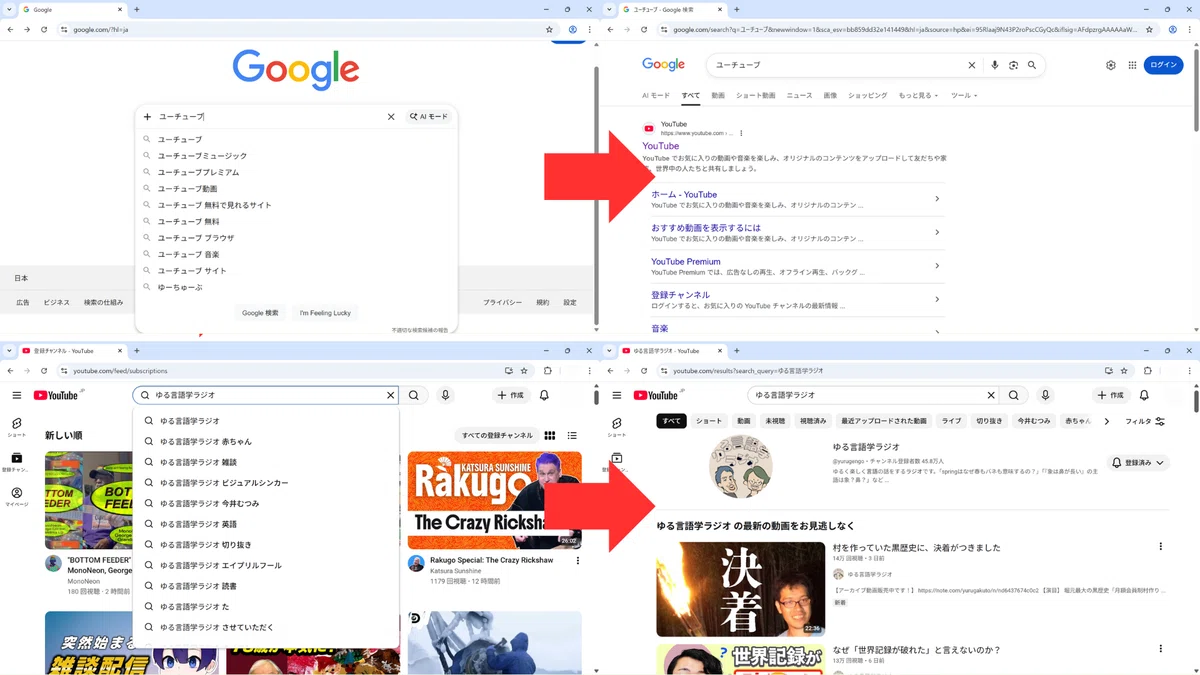The height and width of the screenshot is (675, 1200).
Task: Switch to 動画 tab in Google results
Action: pos(718,95)
